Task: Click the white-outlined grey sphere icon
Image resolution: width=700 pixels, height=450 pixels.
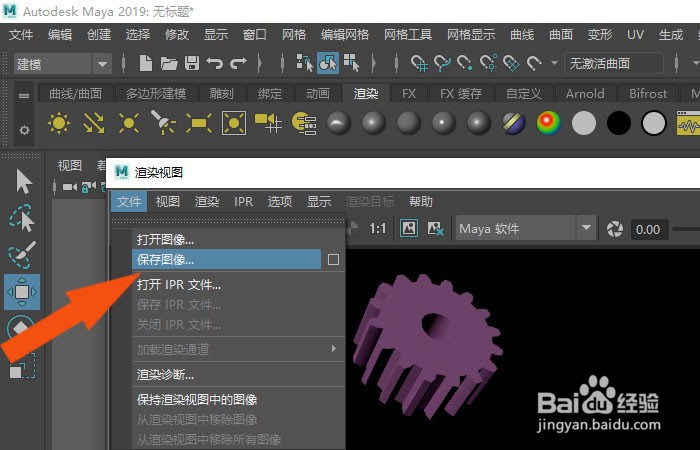Action: click(654, 123)
